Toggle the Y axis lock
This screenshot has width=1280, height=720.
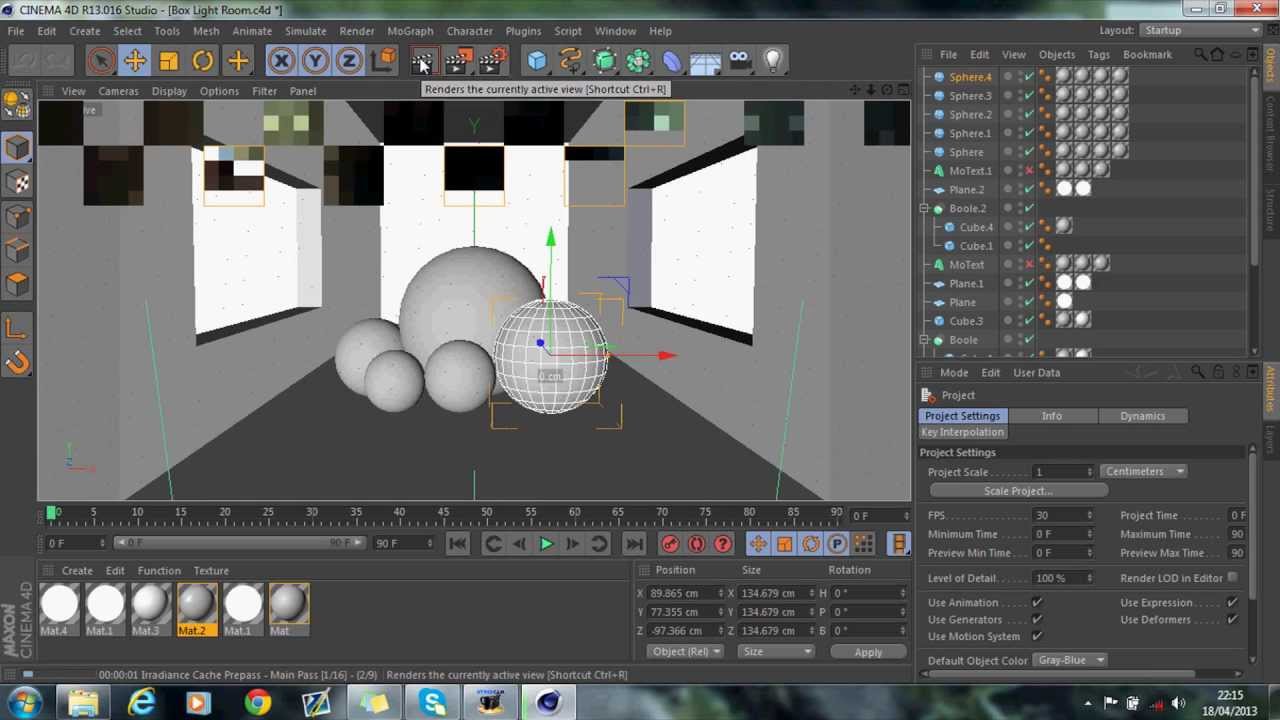(x=315, y=61)
